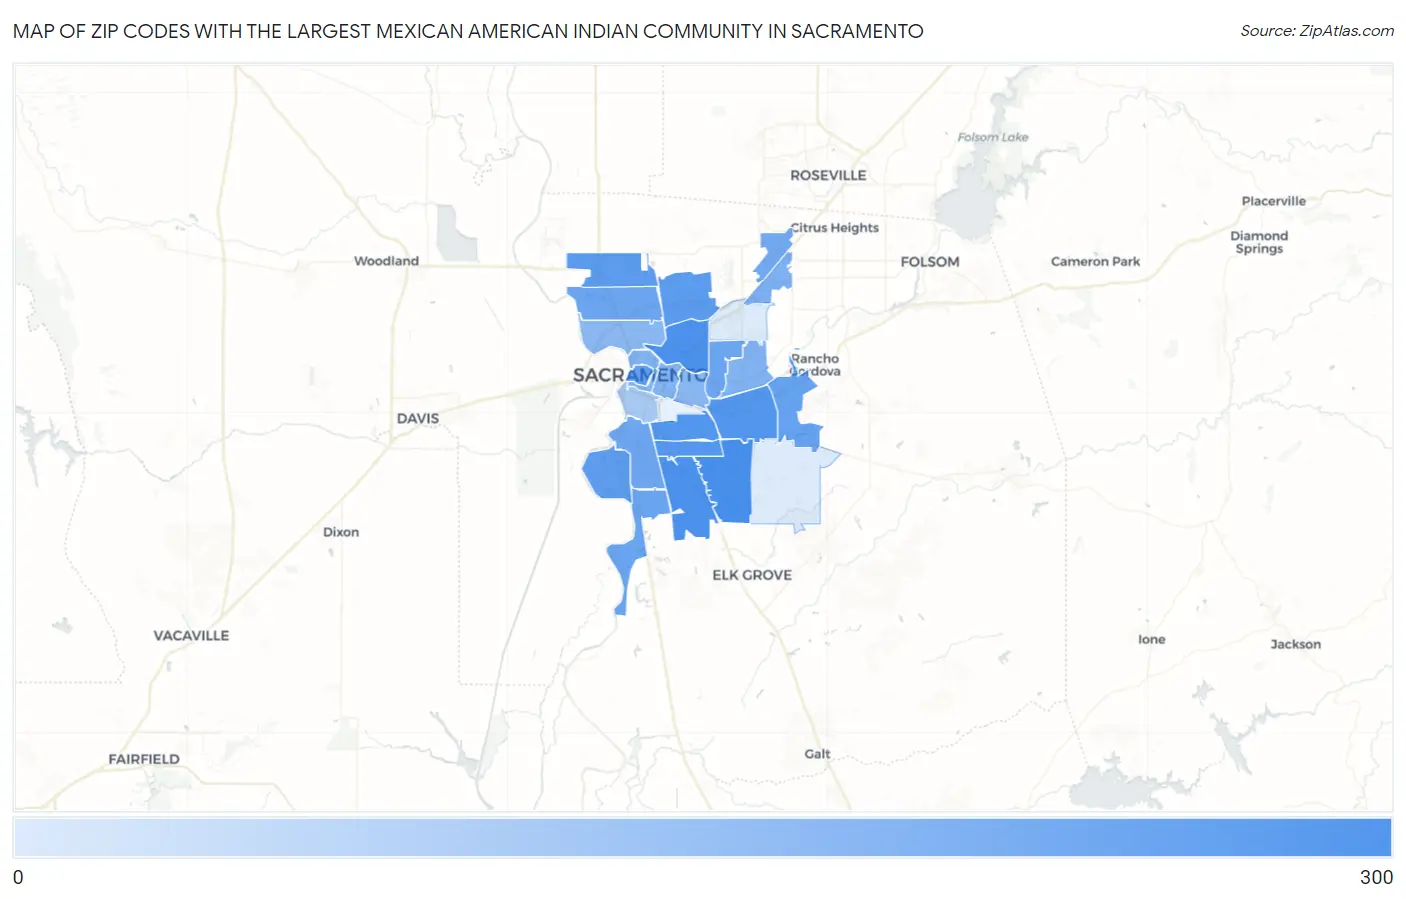The height and width of the screenshot is (899, 1406).
Task: Click the legend maximum value 300
Action: [1376, 877]
